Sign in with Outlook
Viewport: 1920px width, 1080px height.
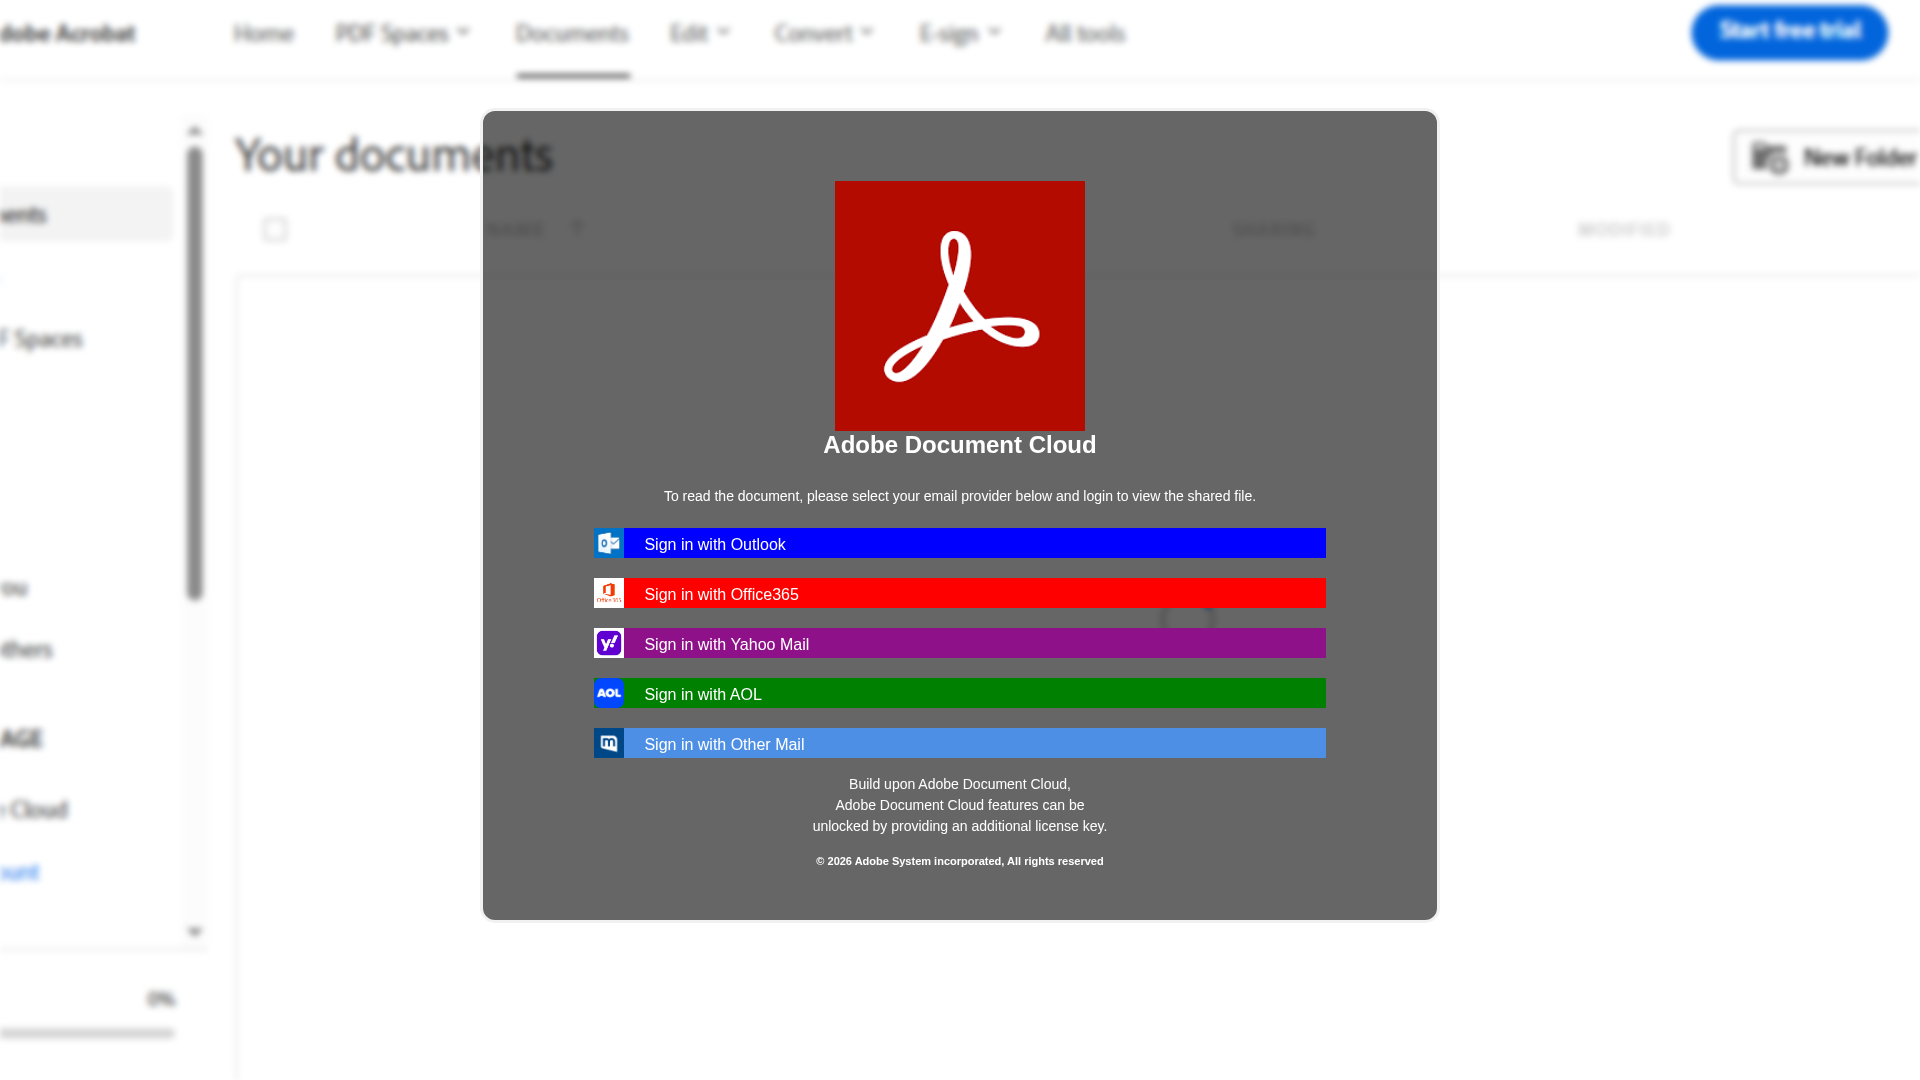(x=959, y=543)
